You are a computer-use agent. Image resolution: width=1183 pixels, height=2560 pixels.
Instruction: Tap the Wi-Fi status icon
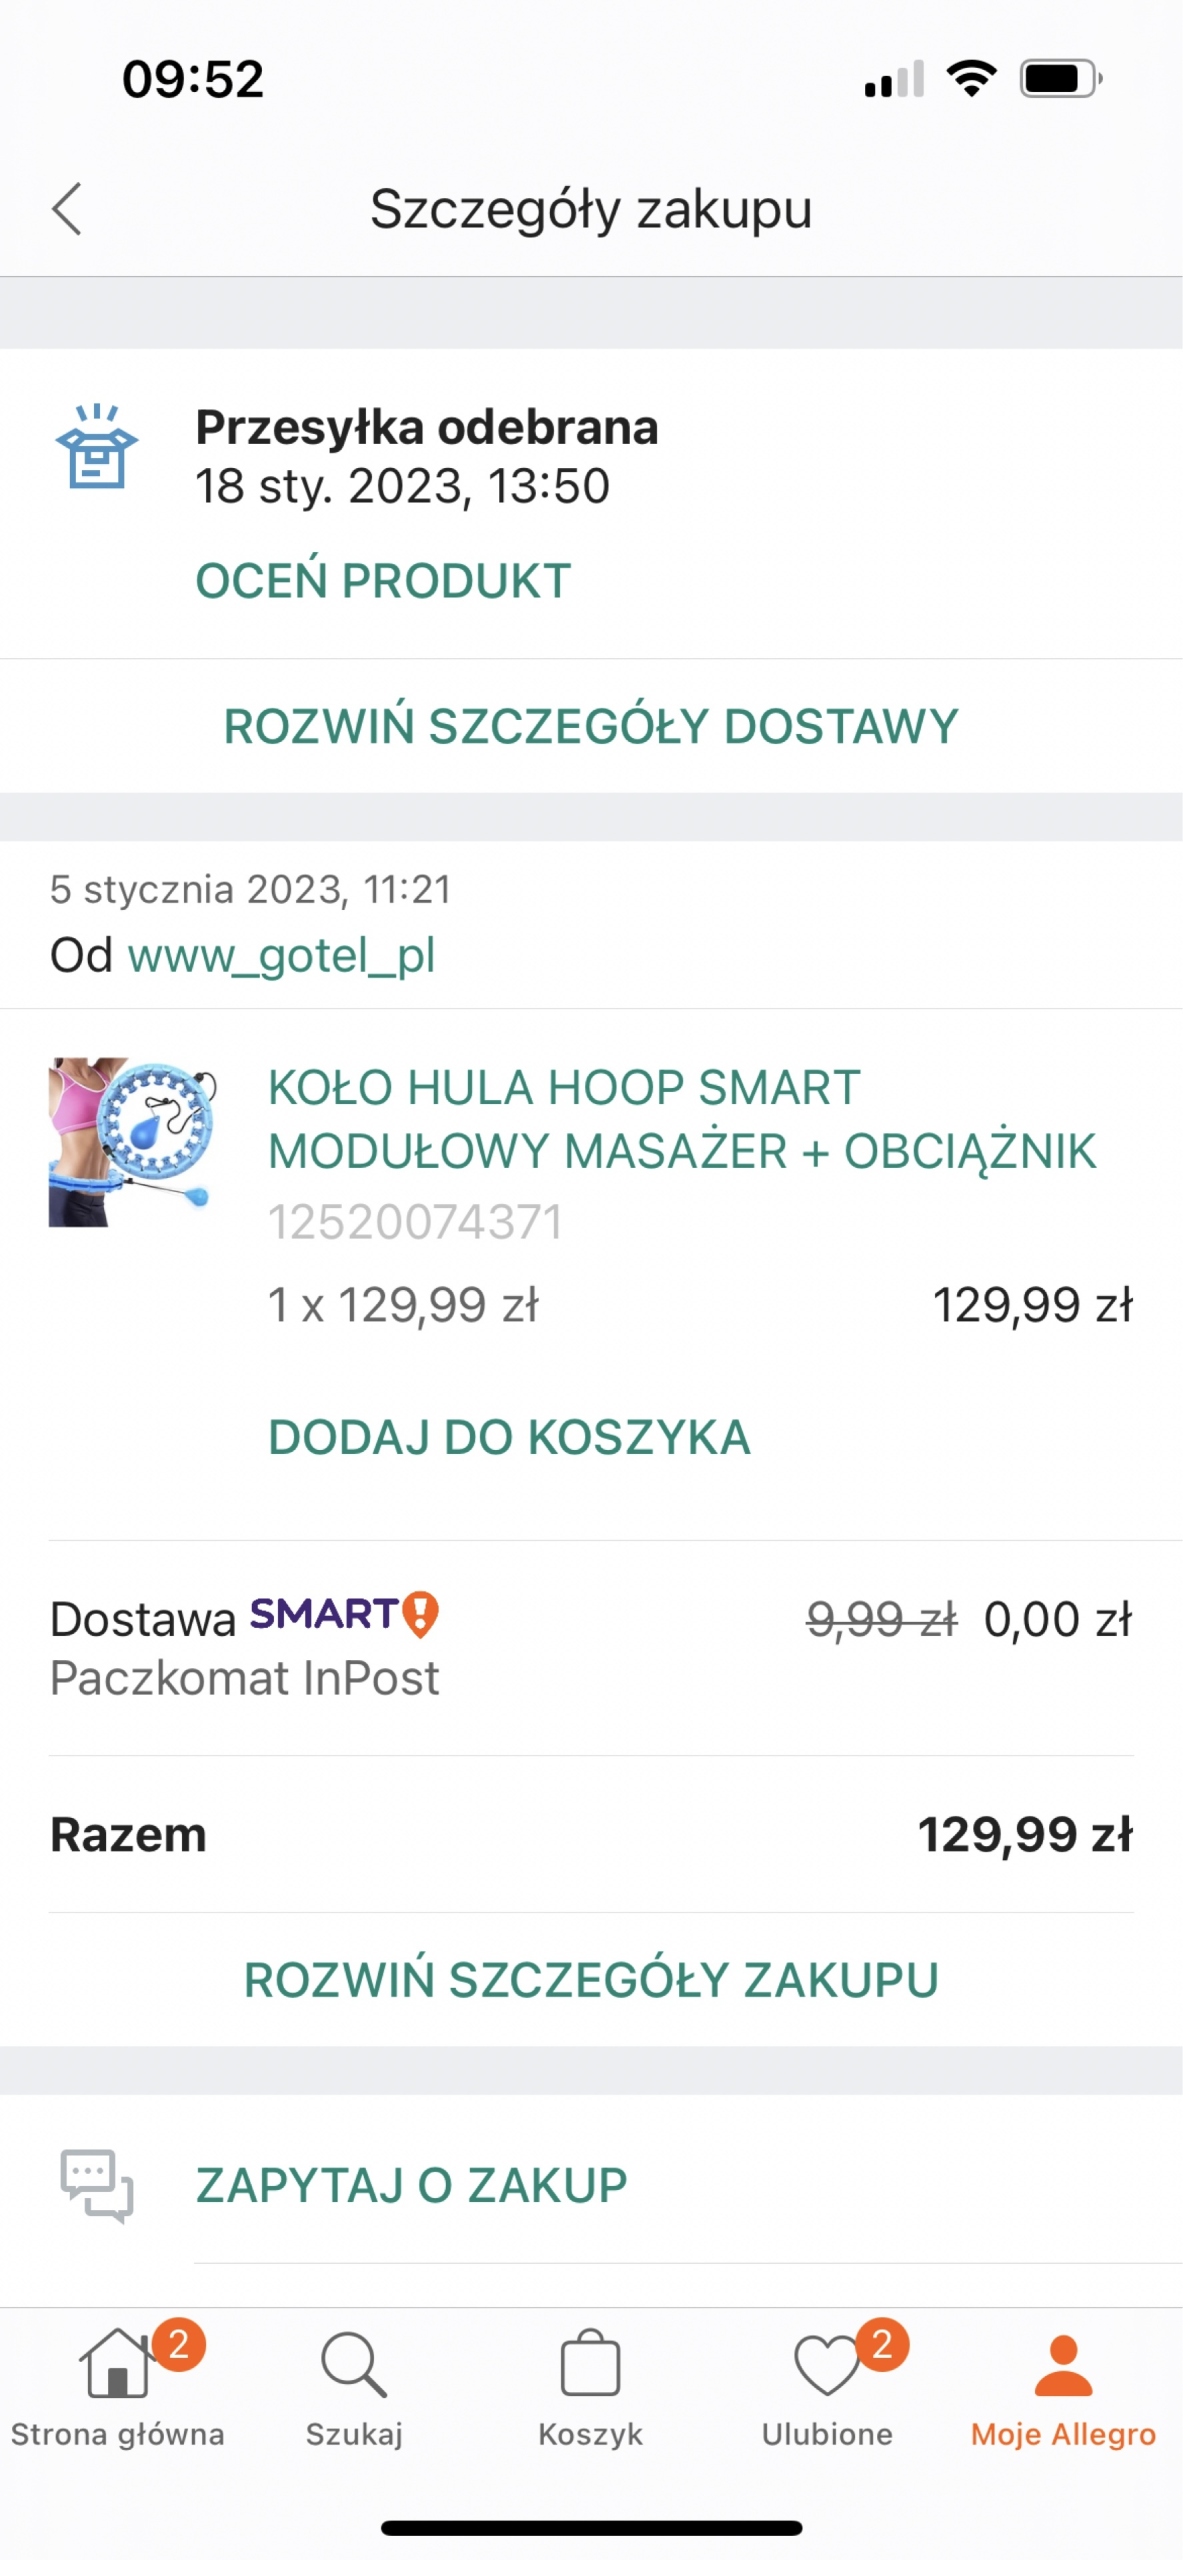click(971, 78)
